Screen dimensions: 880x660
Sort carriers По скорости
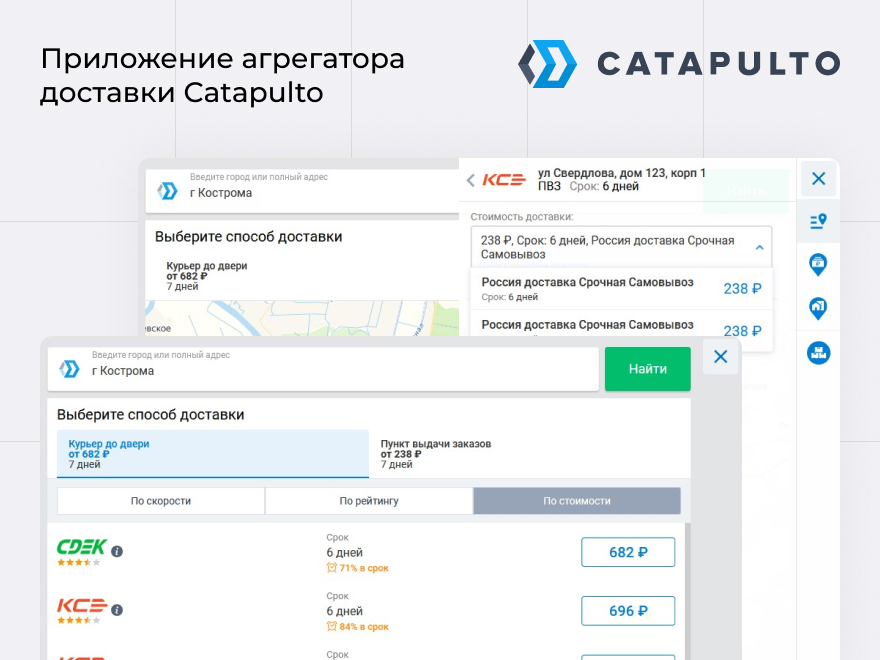point(161,501)
